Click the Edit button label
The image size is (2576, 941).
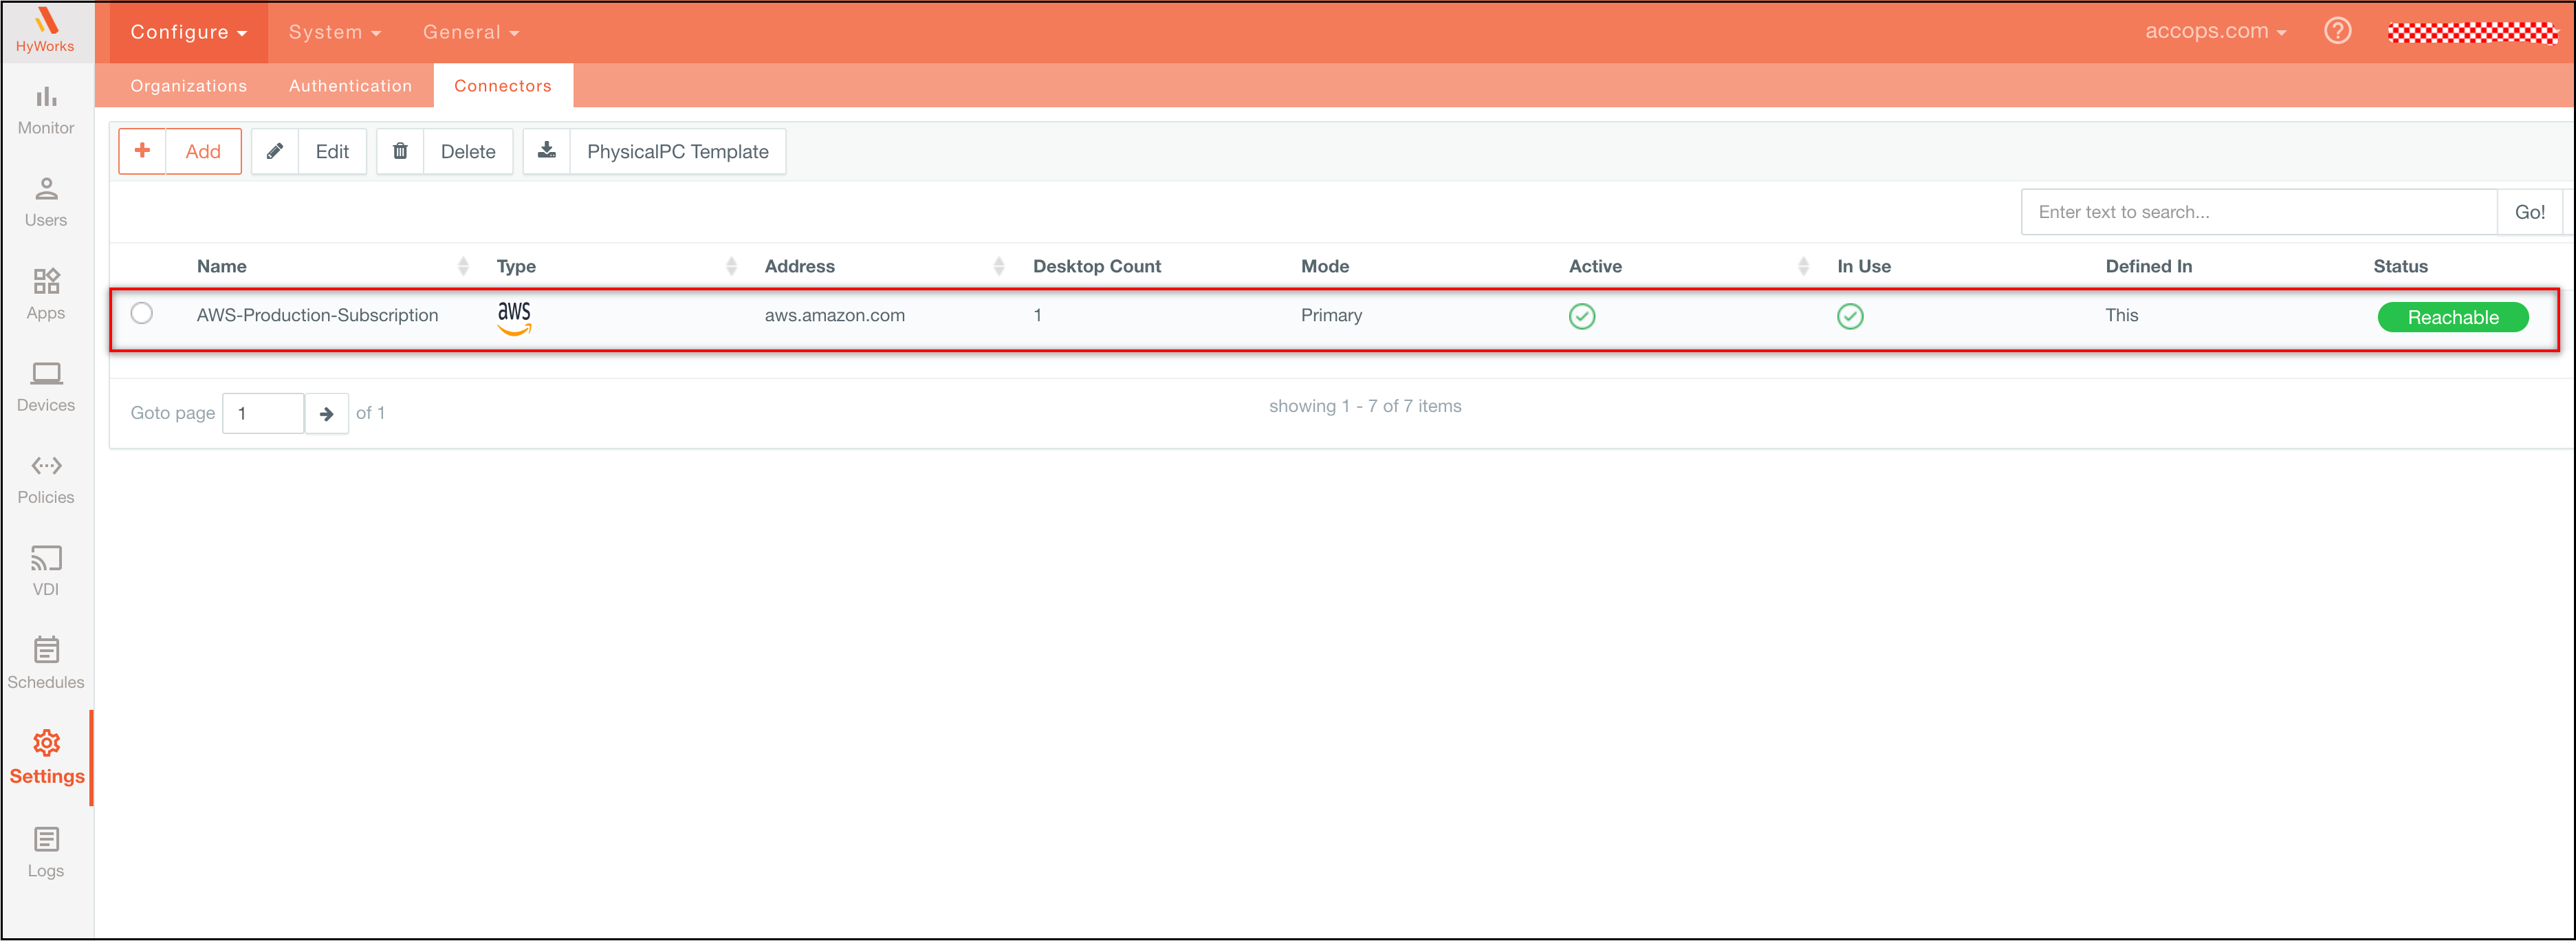coord(332,152)
